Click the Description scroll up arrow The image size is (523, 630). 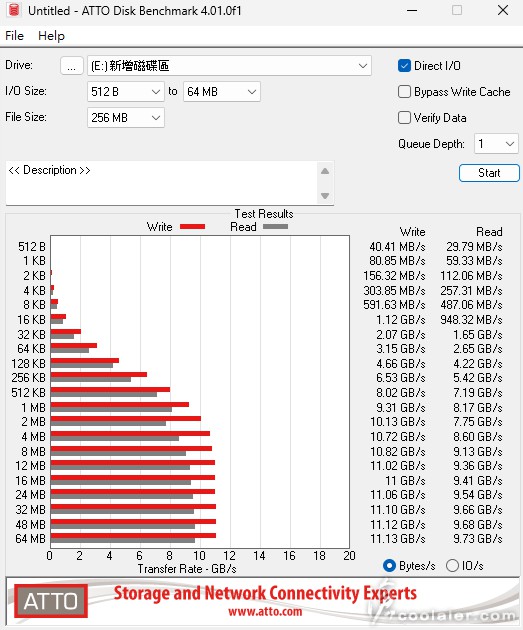[x=325, y=171]
